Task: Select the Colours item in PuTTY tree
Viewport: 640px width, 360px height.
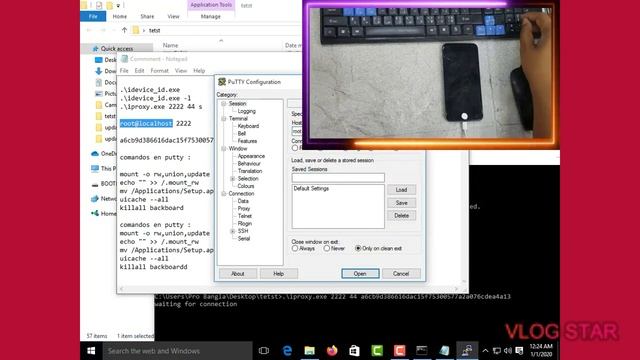Action: (x=246, y=186)
